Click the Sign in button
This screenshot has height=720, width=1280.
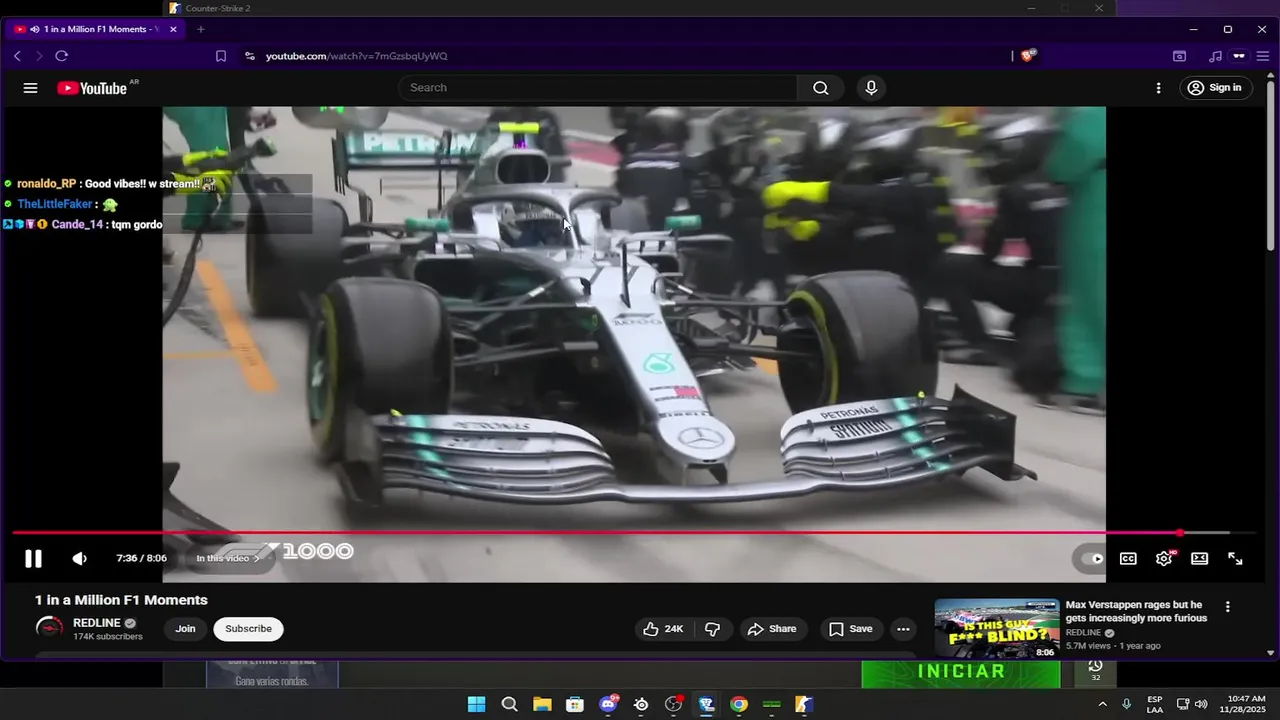point(1214,88)
